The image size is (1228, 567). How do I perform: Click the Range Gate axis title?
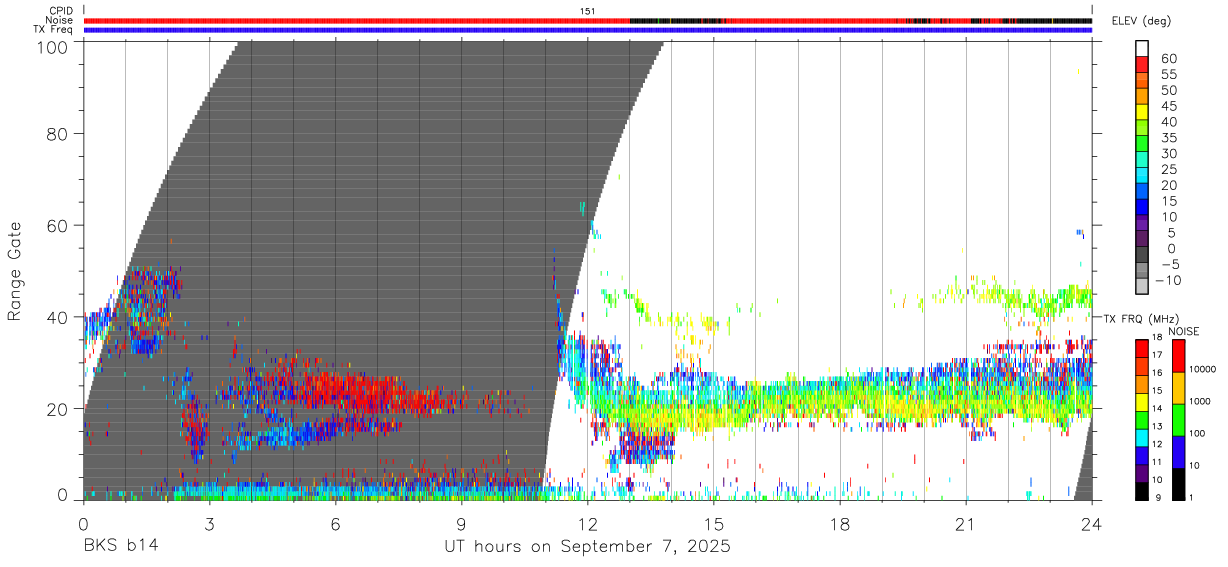15,271
